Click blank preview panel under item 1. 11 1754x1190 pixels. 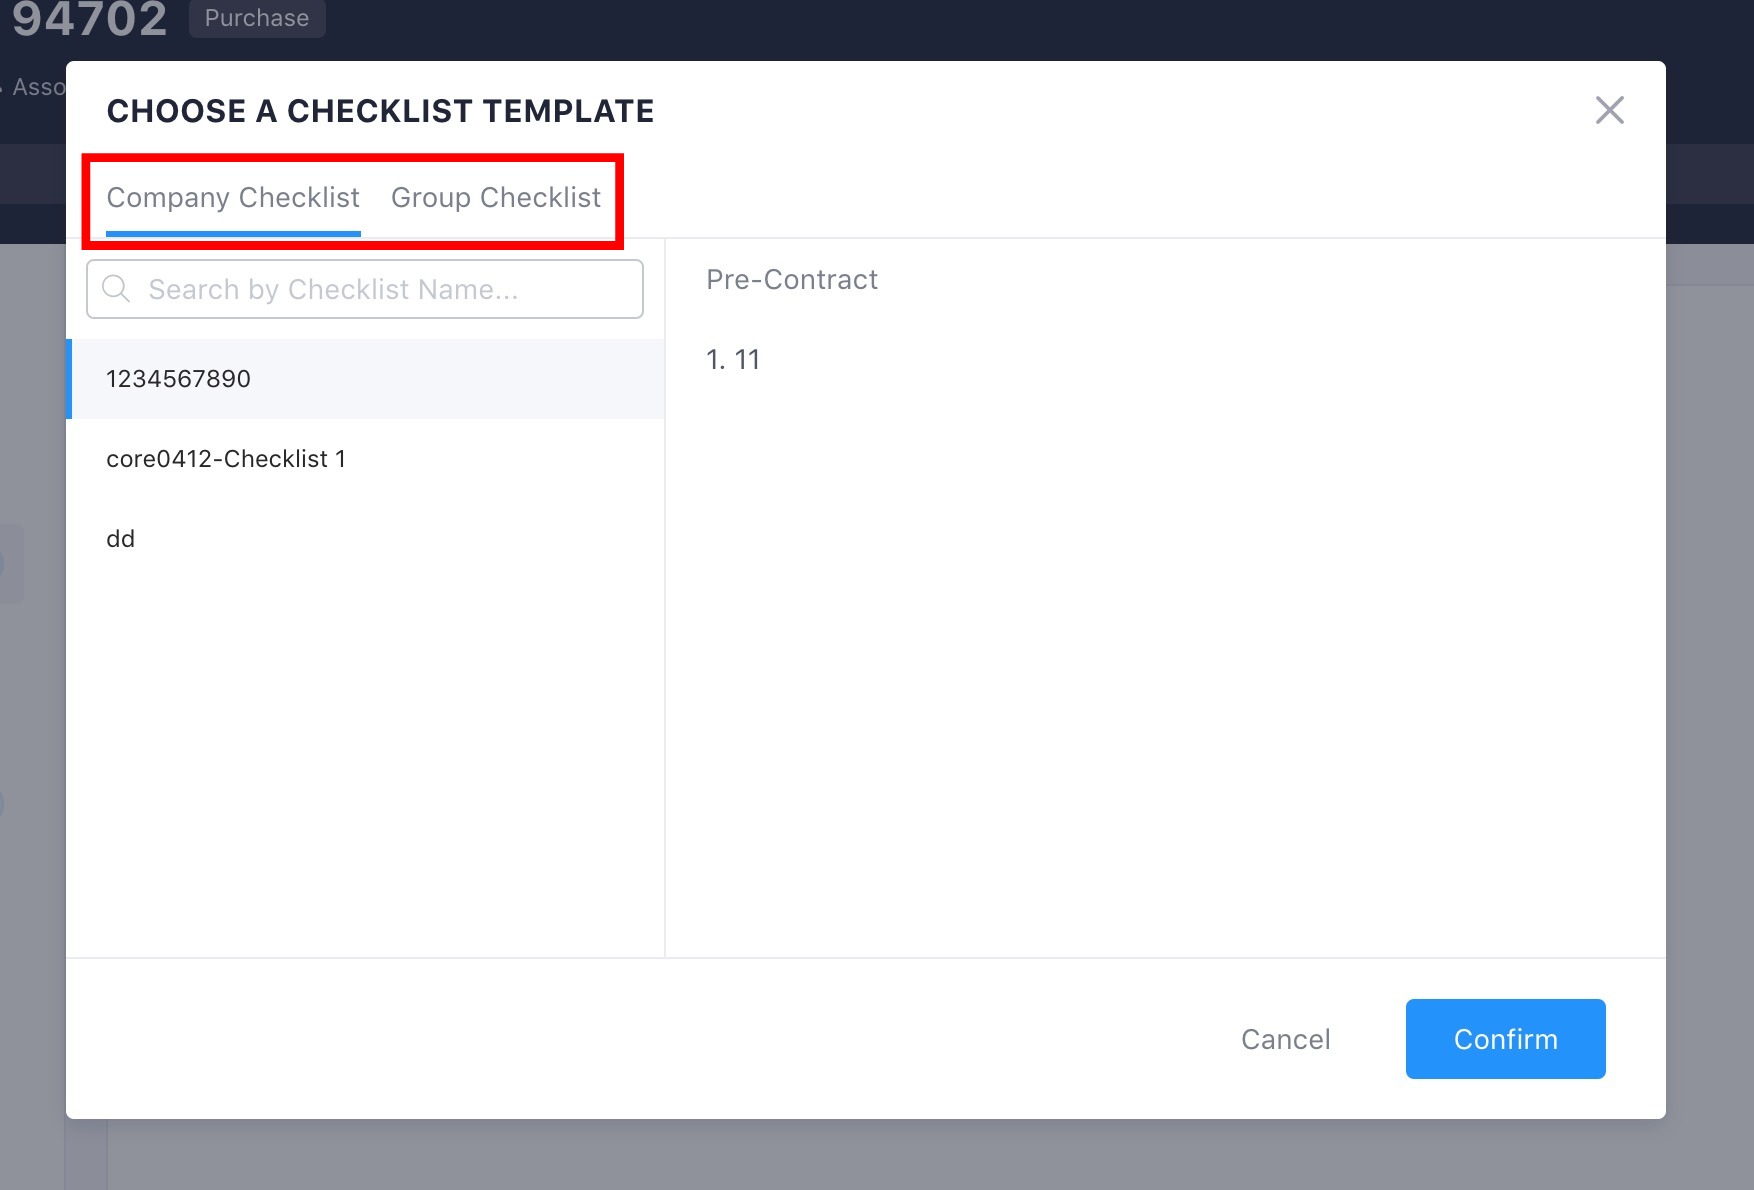click(x=1165, y=660)
